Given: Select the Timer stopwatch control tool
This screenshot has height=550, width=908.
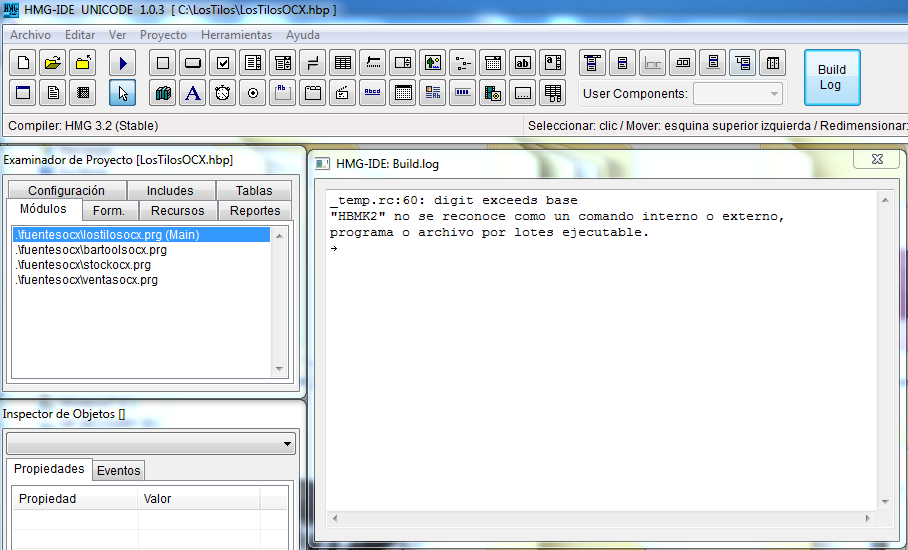Looking at the screenshot, I should tap(223, 93).
